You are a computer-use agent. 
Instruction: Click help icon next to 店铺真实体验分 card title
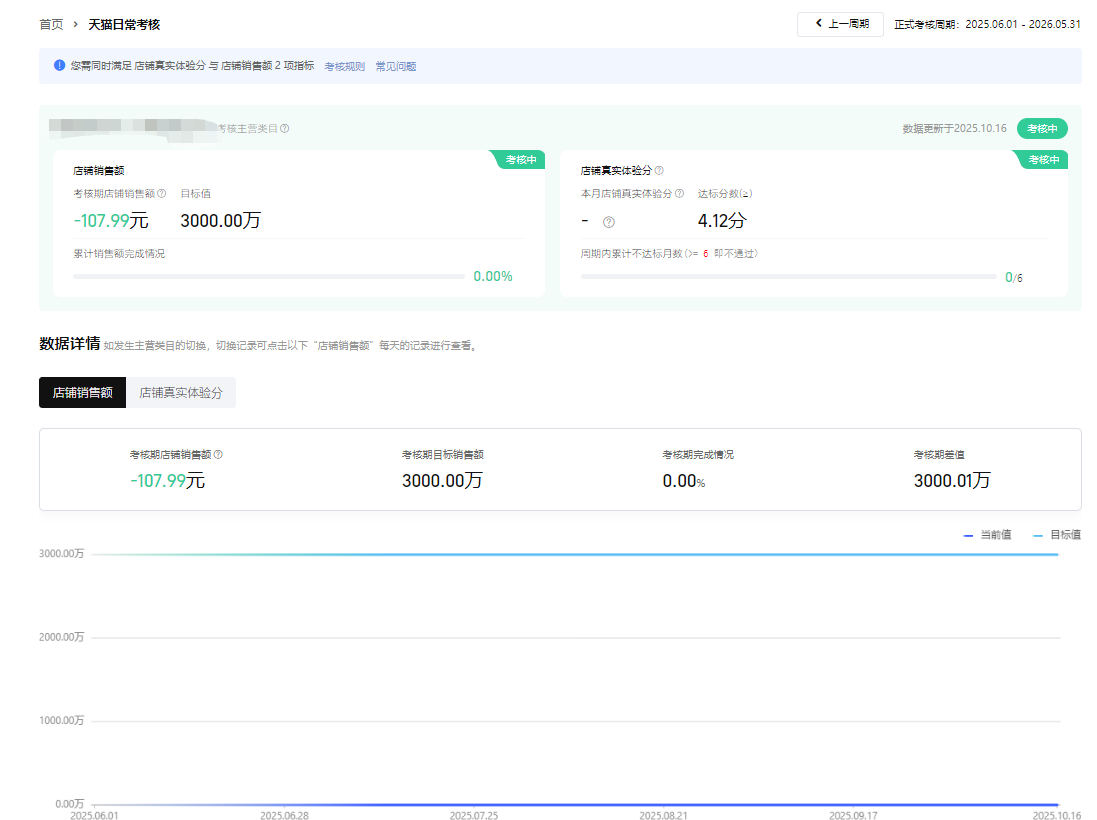[x=659, y=171]
